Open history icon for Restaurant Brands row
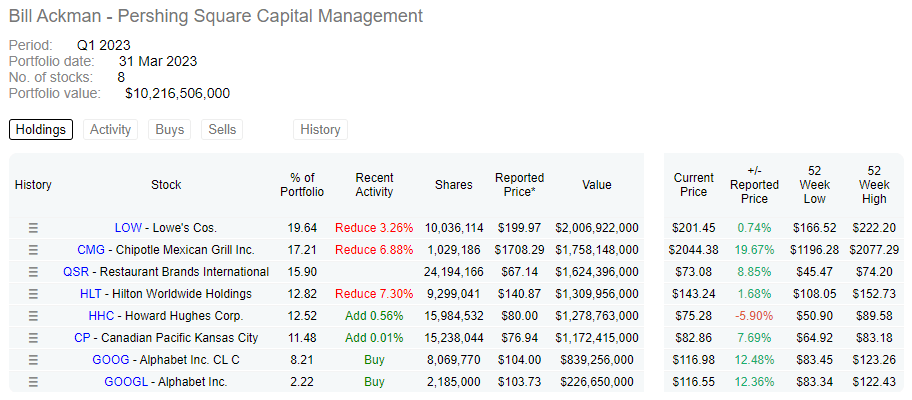 point(33,272)
